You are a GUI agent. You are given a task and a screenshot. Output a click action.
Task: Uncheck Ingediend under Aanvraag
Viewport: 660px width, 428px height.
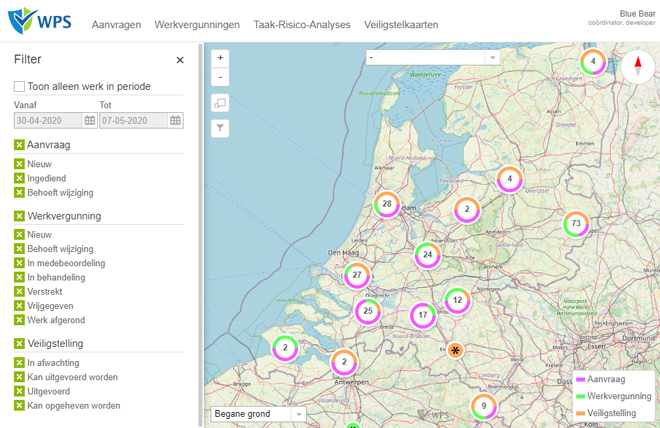(x=19, y=178)
